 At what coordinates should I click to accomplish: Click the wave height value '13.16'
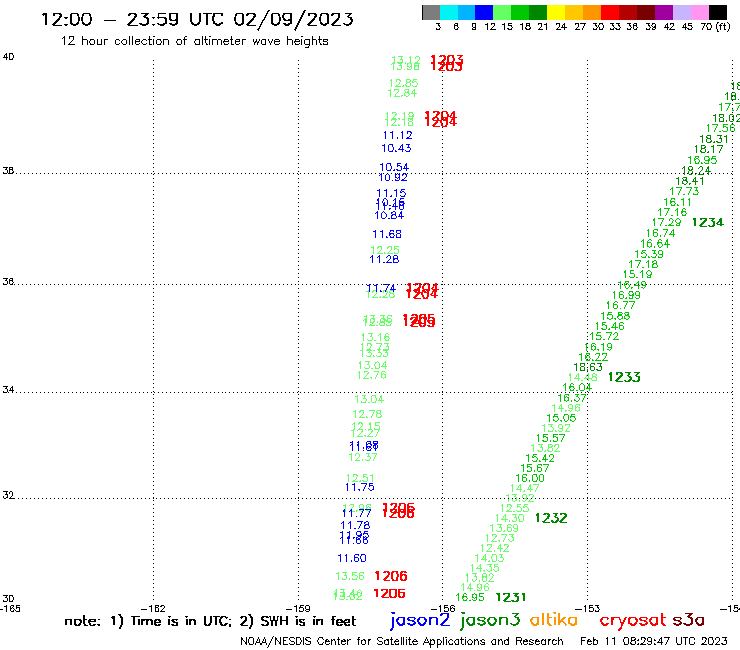pos(375,338)
